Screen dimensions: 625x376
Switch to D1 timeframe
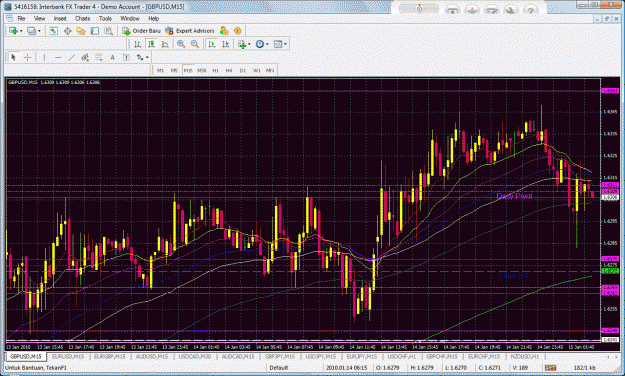click(243, 71)
